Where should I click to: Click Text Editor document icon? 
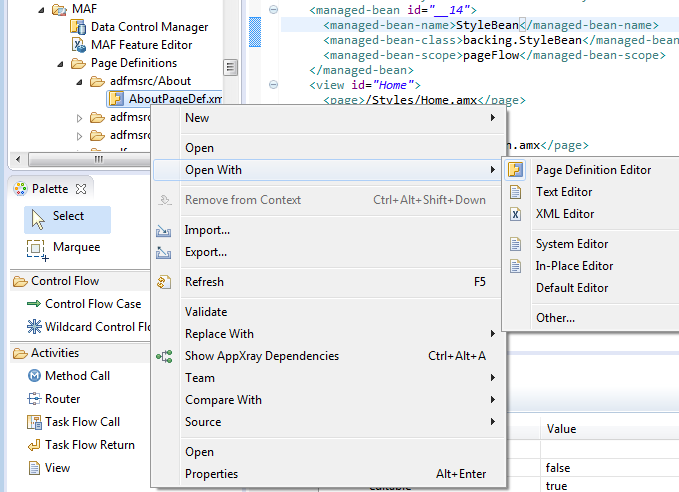point(515,192)
